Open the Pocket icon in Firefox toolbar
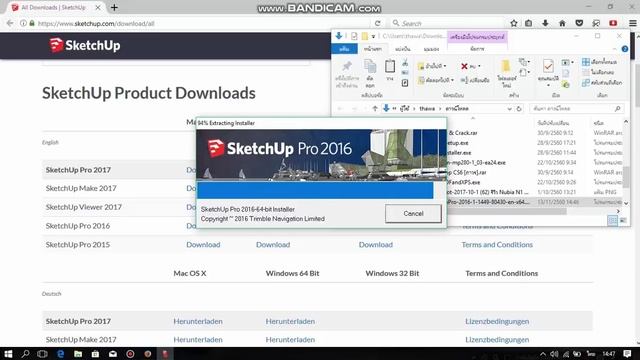This screenshot has height=360, width=640. (x=579, y=23)
